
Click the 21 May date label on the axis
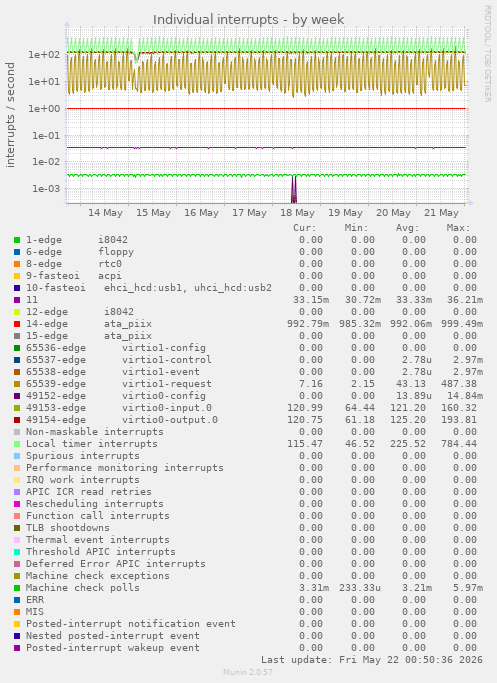tap(441, 213)
